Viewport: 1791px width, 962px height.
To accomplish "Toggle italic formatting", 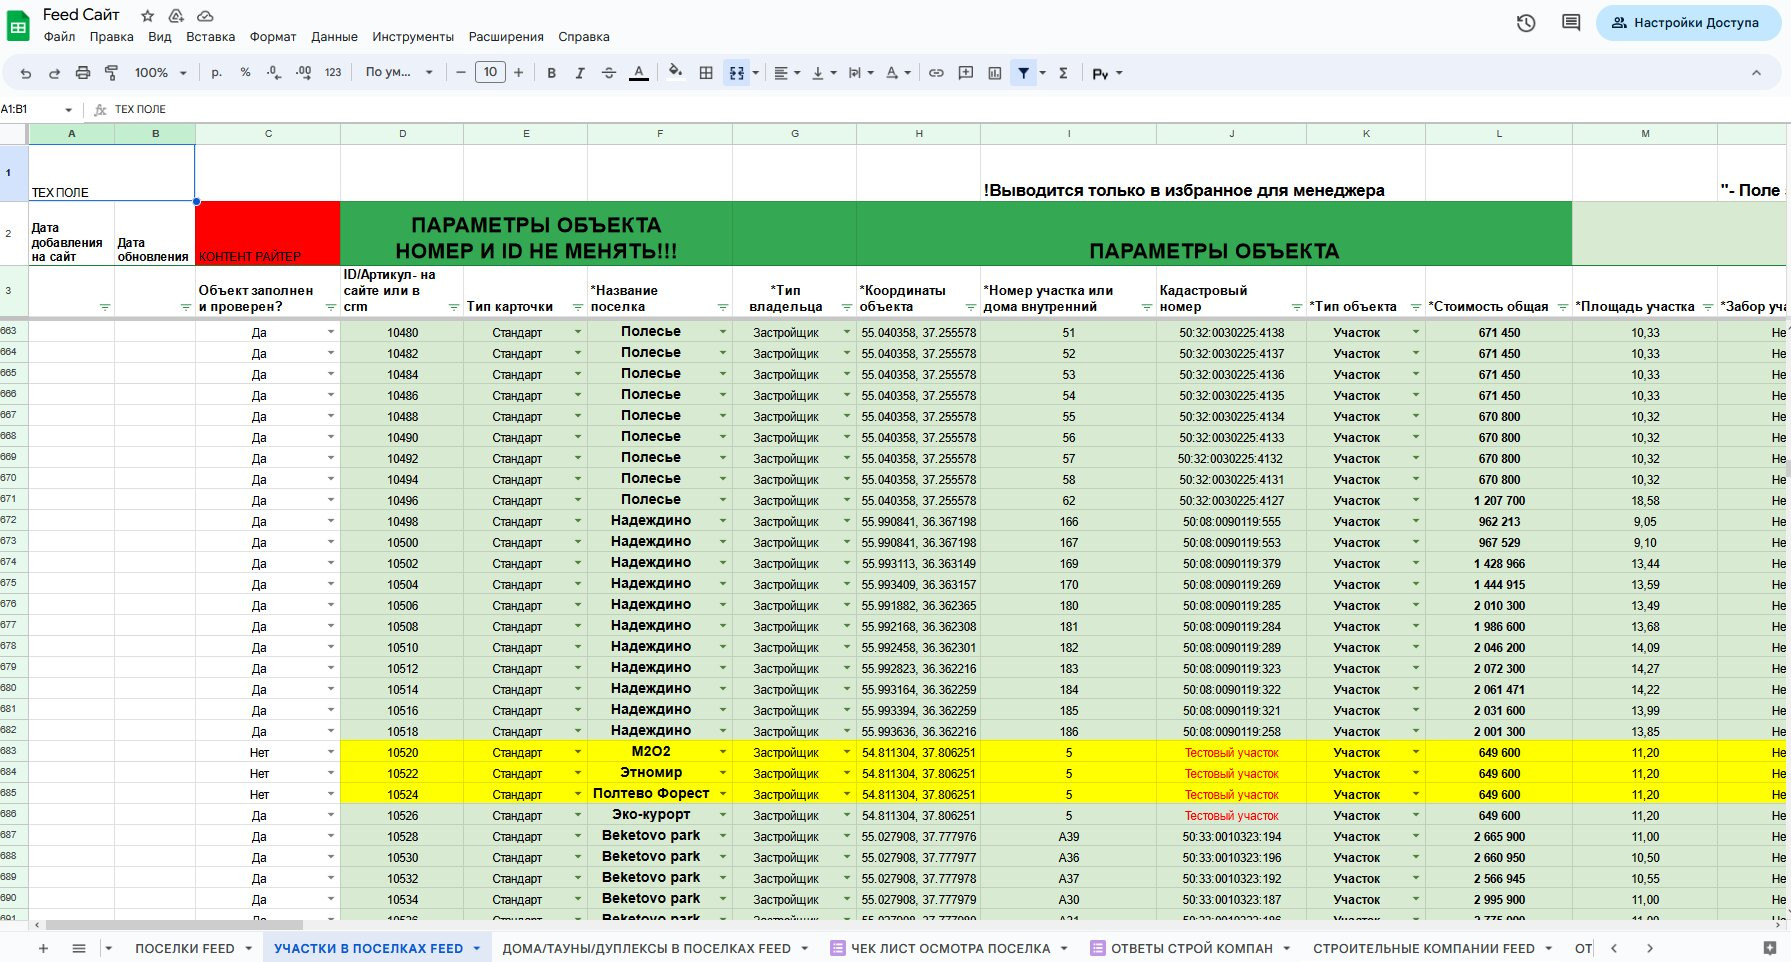I will click(580, 73).
